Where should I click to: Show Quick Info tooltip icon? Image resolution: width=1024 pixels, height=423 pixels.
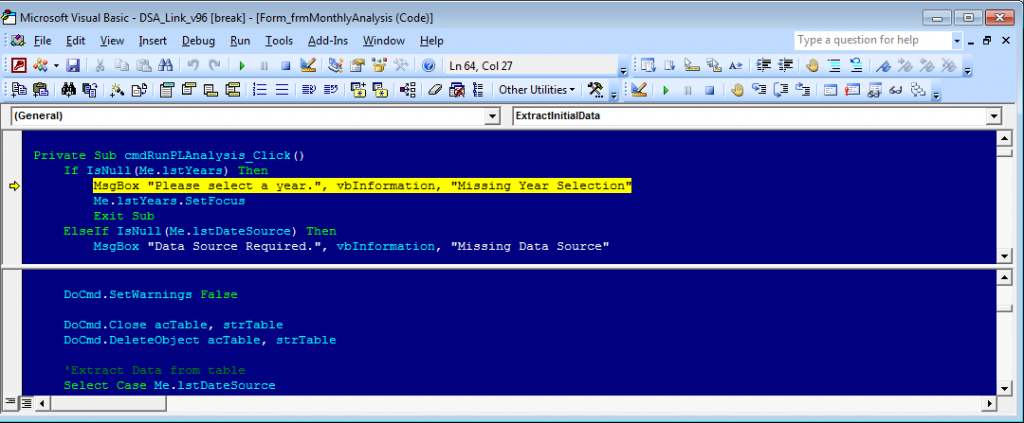[692, 65]
